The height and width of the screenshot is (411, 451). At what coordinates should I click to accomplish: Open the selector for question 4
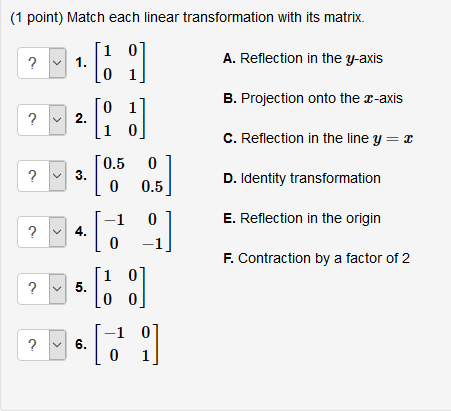tap(42, 232)
